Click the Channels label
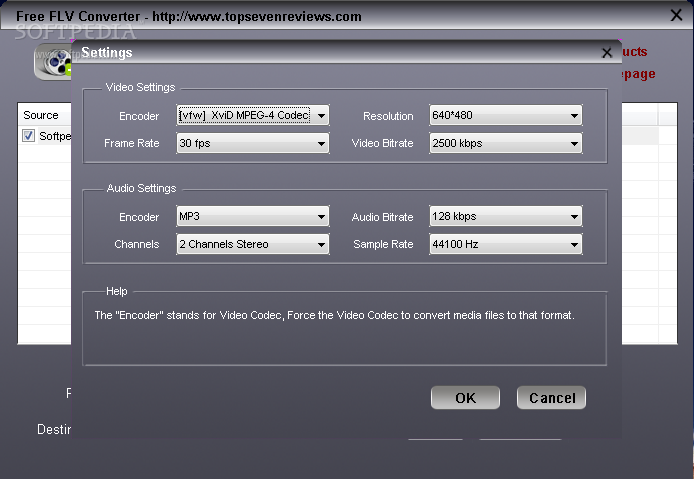 tap(136, 244)
